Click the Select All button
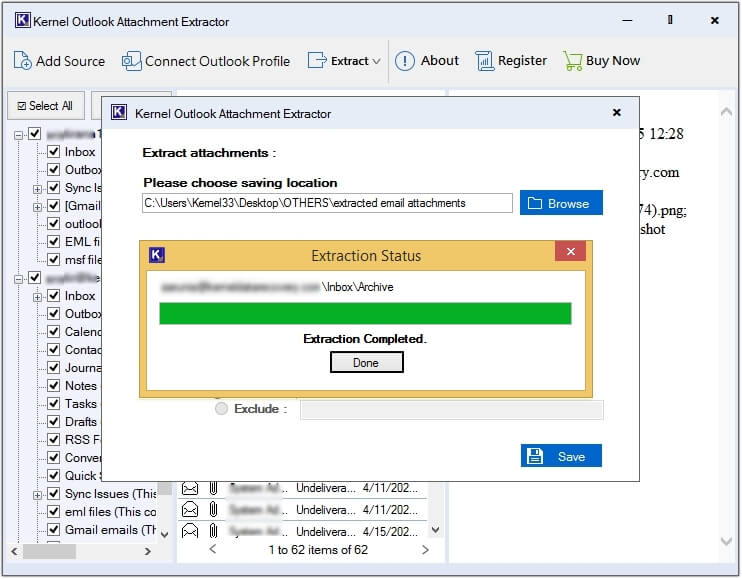 [x=46, y=105]
